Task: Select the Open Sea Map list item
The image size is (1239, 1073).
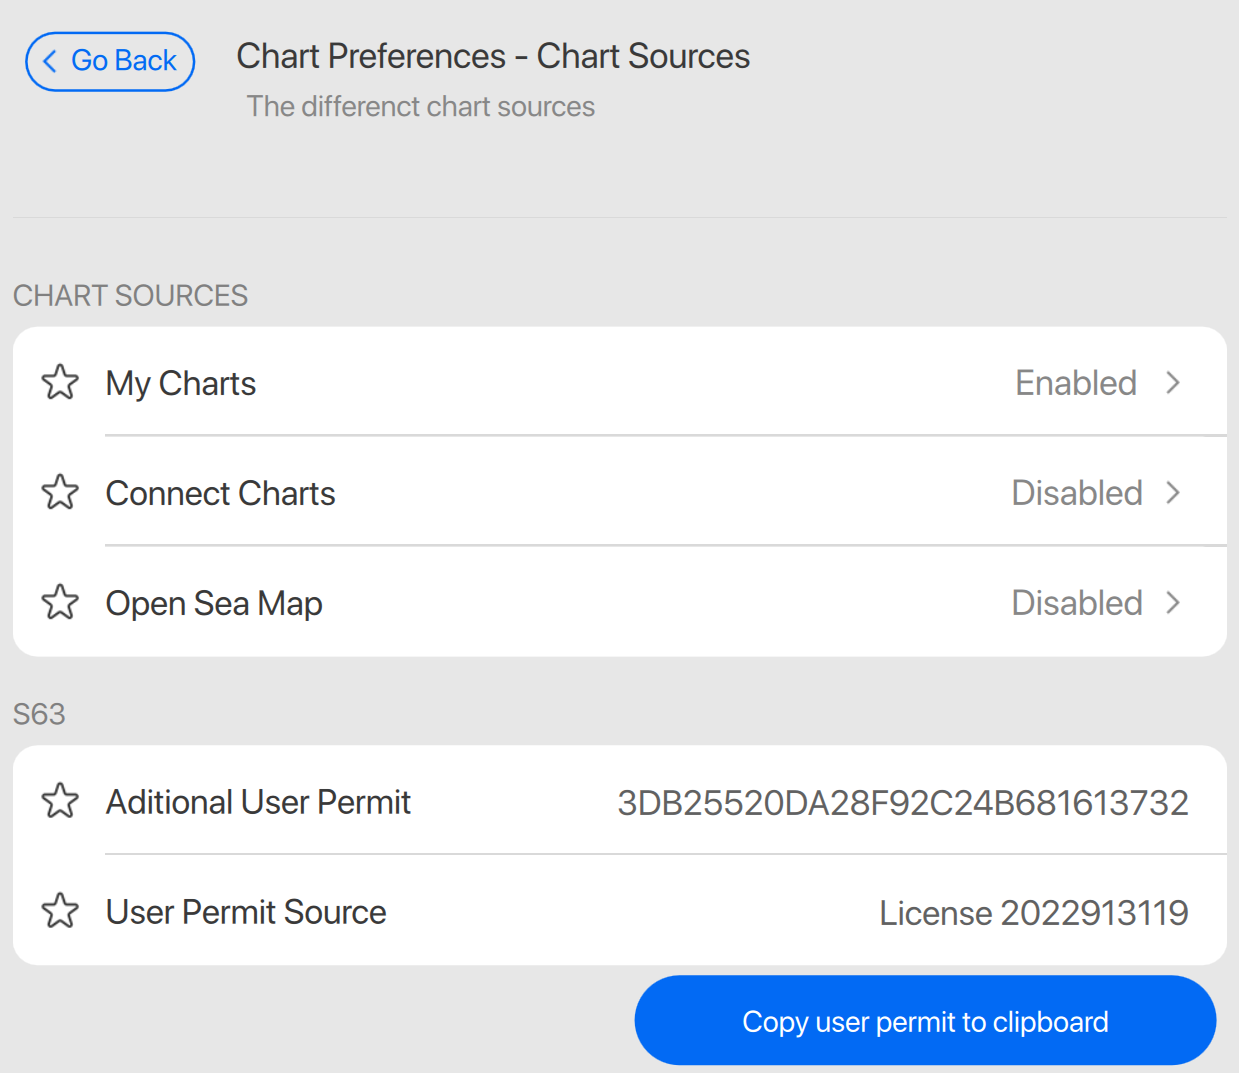Action: point(214,604)
